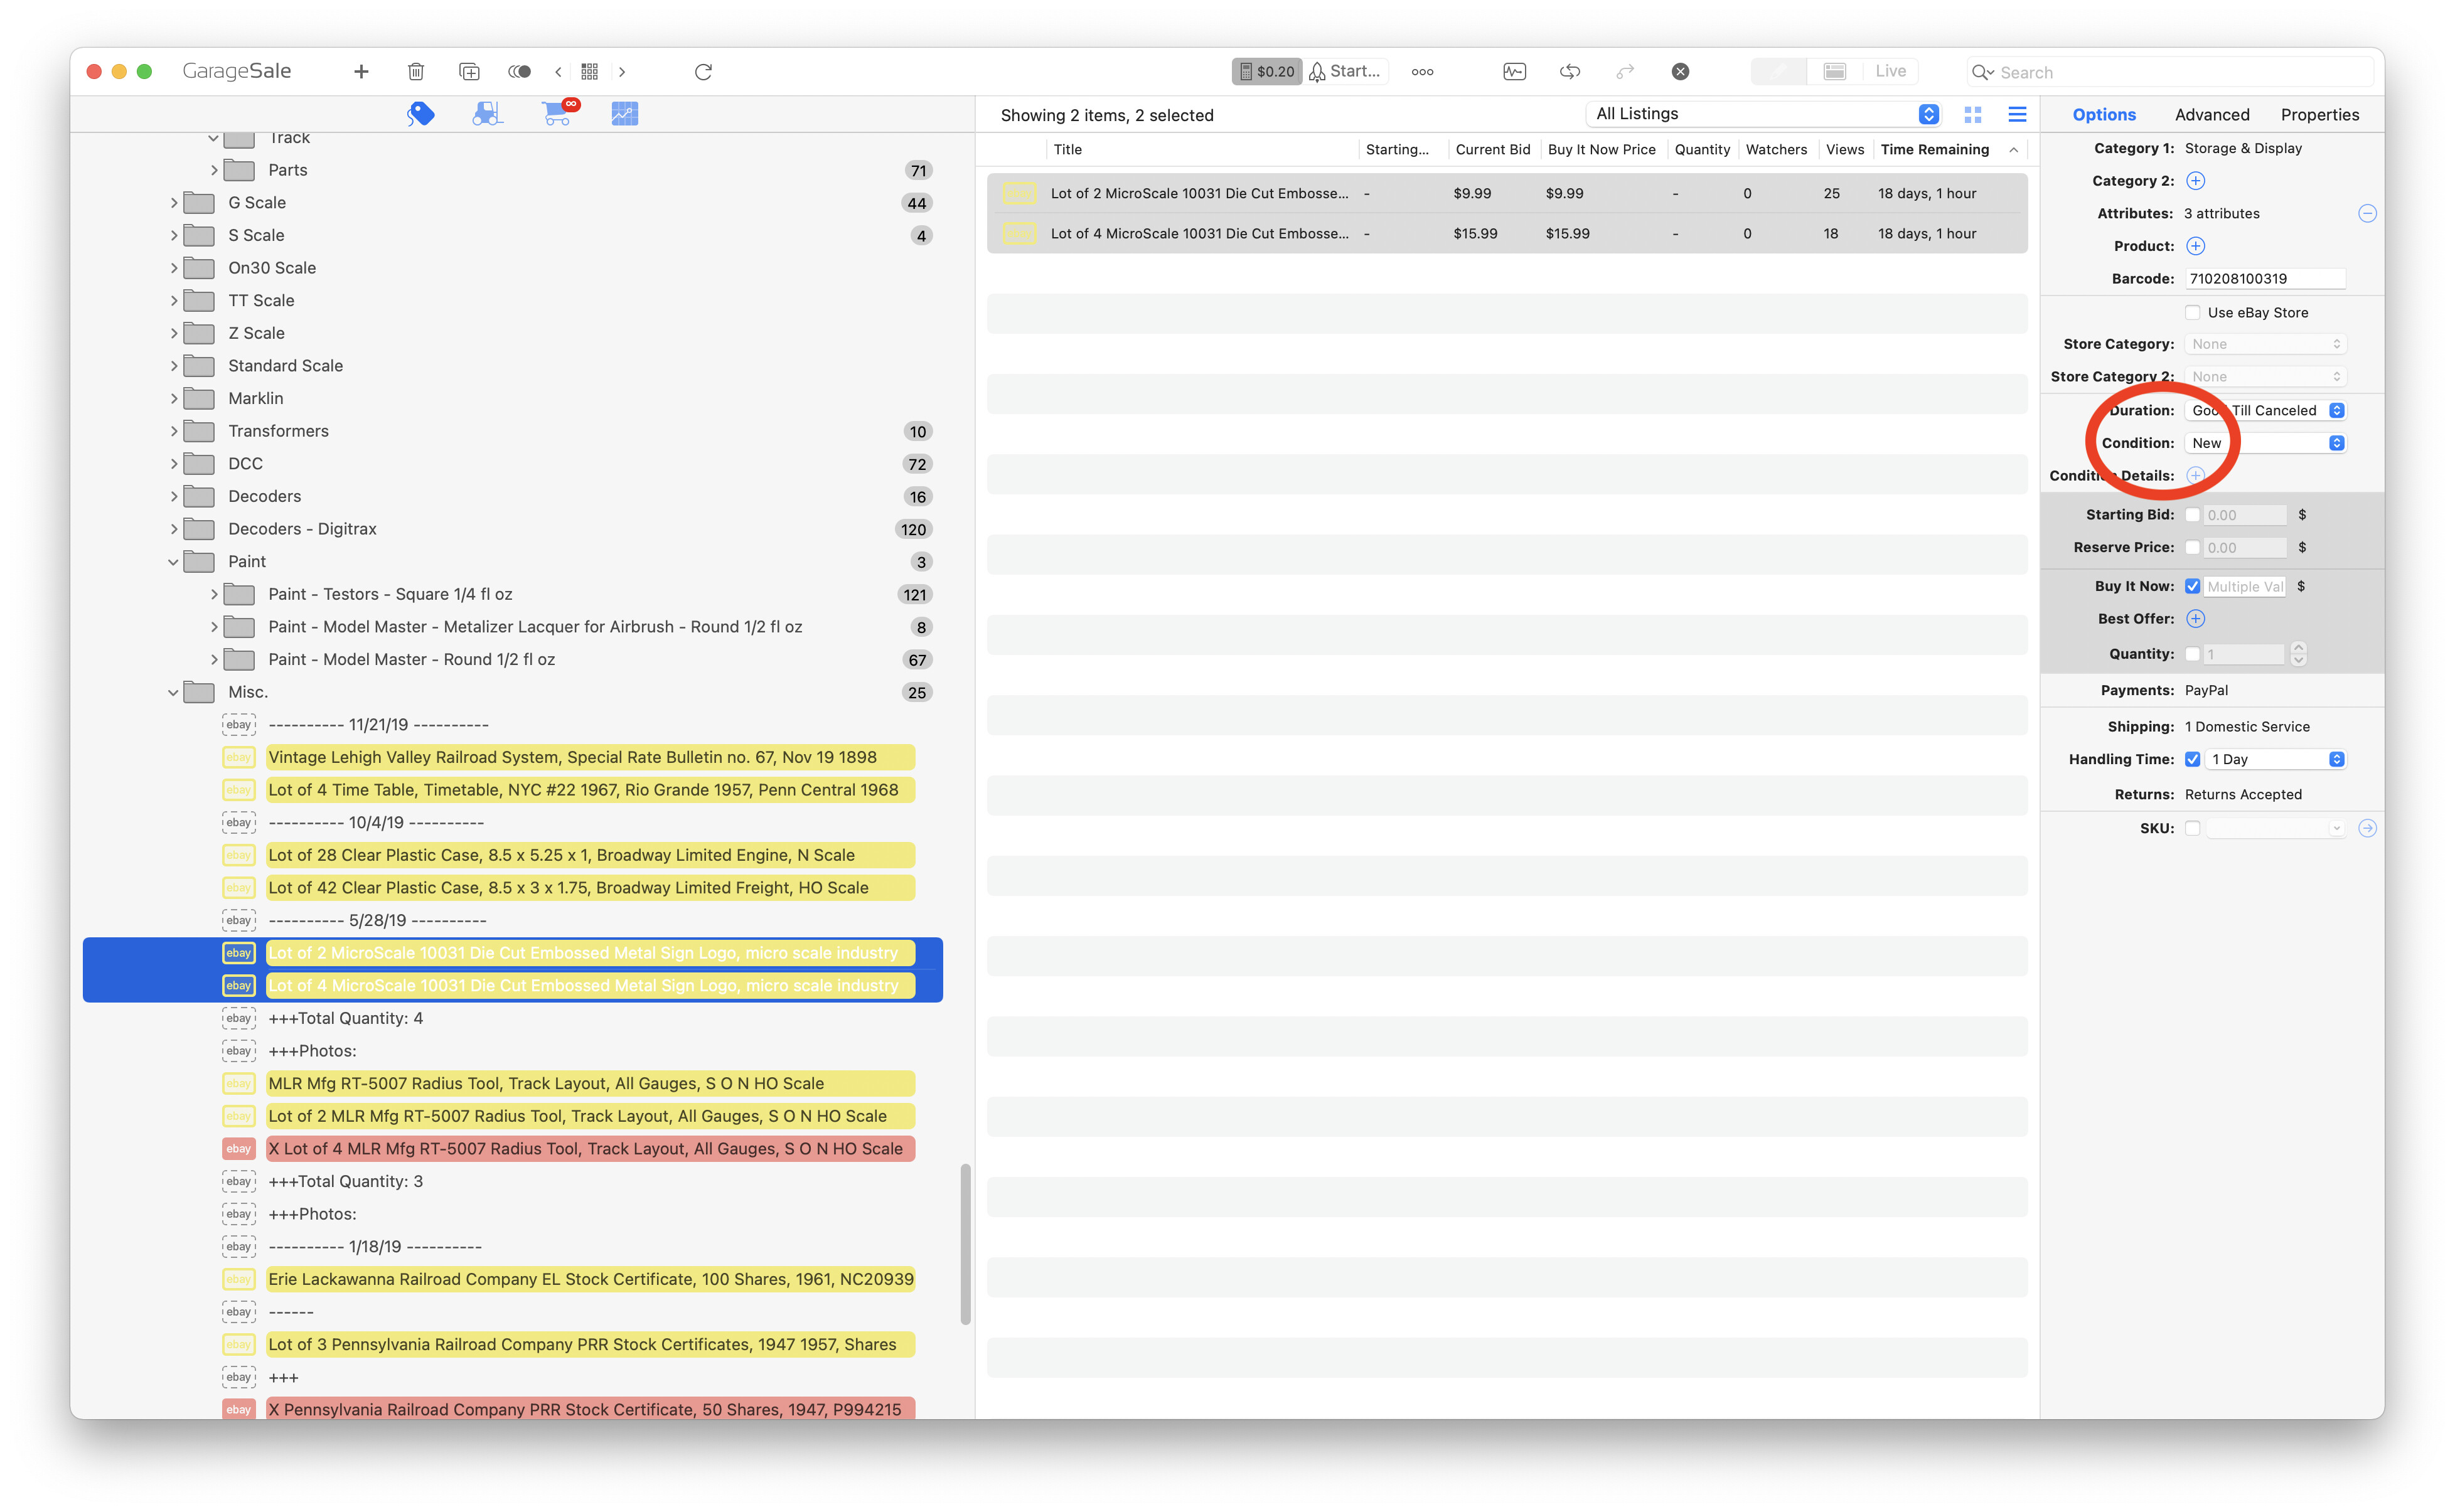This screenshot has width=2455, height=1512.
Task: Uncheck the Buy It Now checkbox
Action: pyautogui.click(x=2192, y=586)
